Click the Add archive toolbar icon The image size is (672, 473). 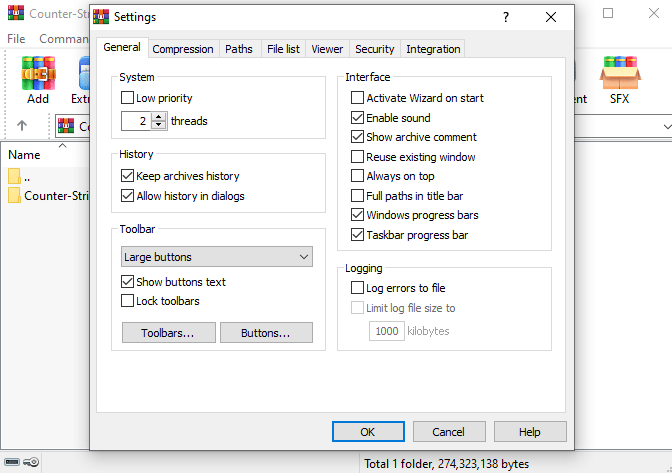coord(38,74)
